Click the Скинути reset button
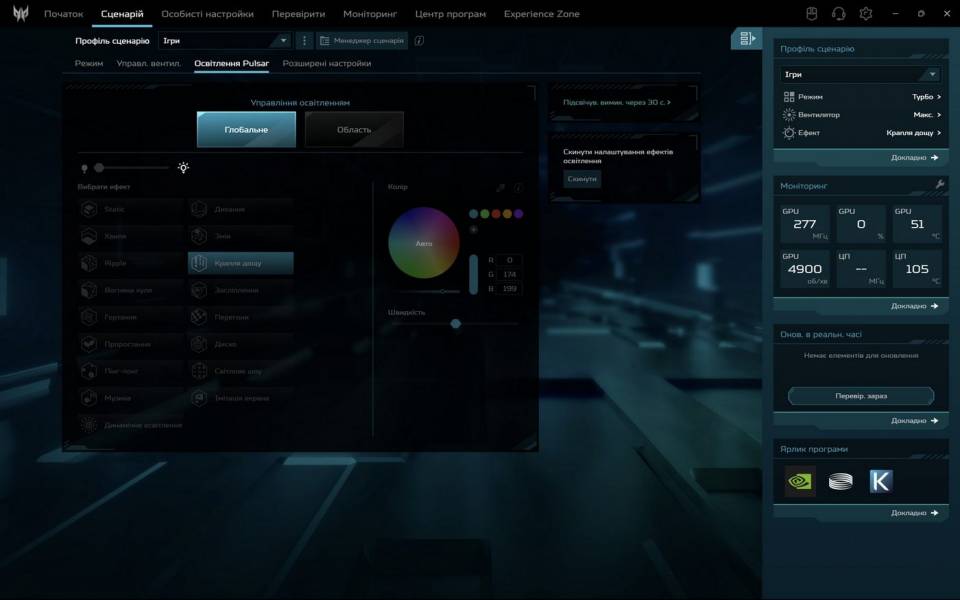960x600 pixels. [582, 179]
